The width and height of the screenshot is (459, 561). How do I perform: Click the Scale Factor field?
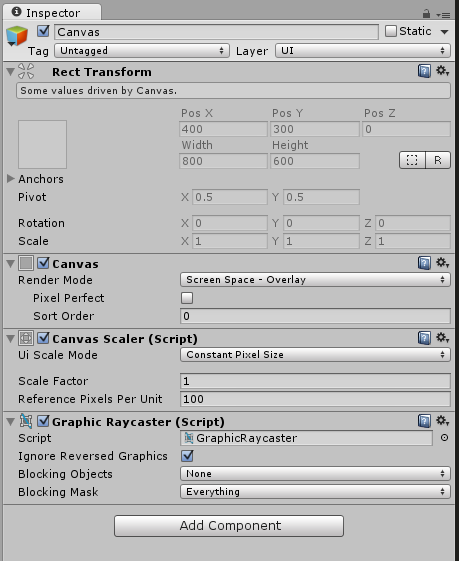[315, 381]
